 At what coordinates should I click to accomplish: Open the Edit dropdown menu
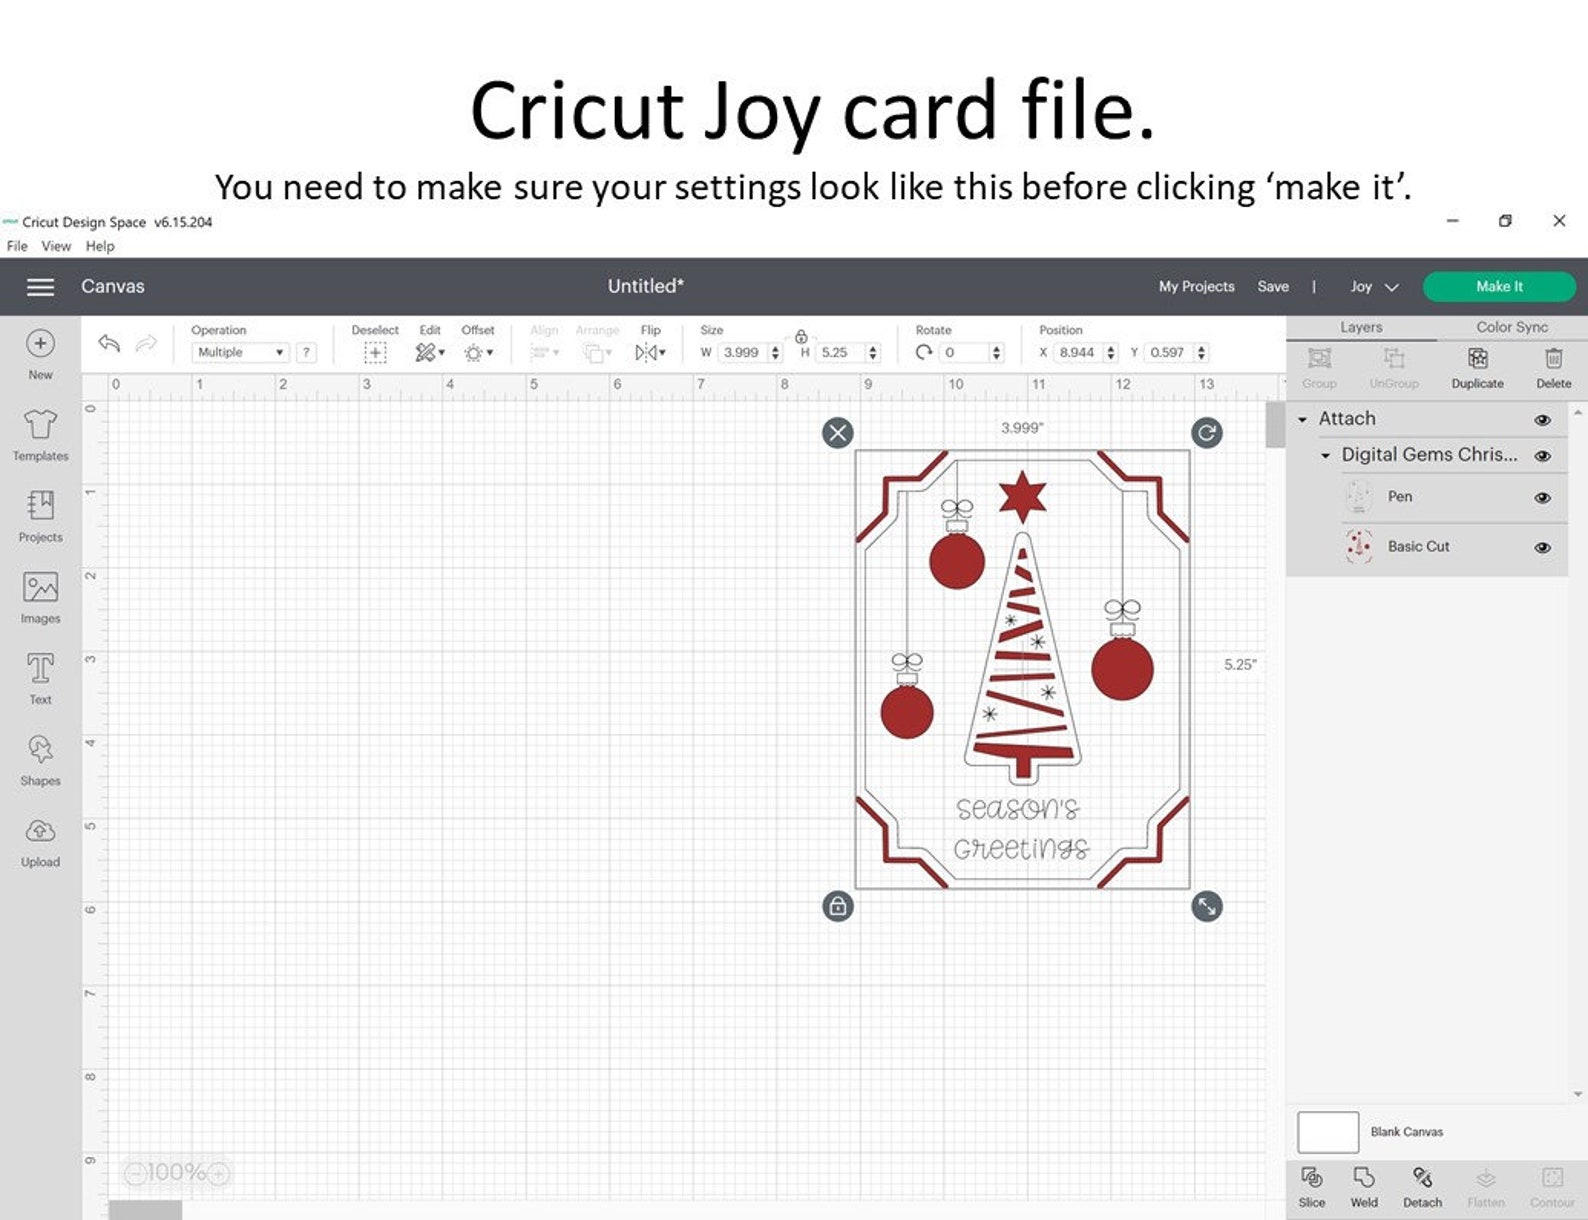pyautogui.click(x=430, y=352)
